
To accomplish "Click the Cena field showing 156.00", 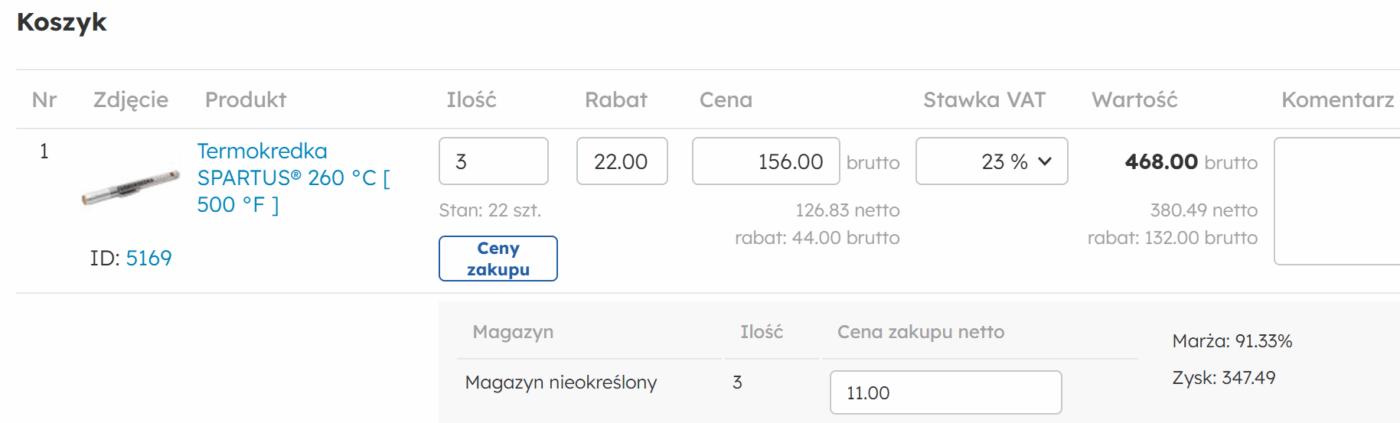I will tap(766, 161).
